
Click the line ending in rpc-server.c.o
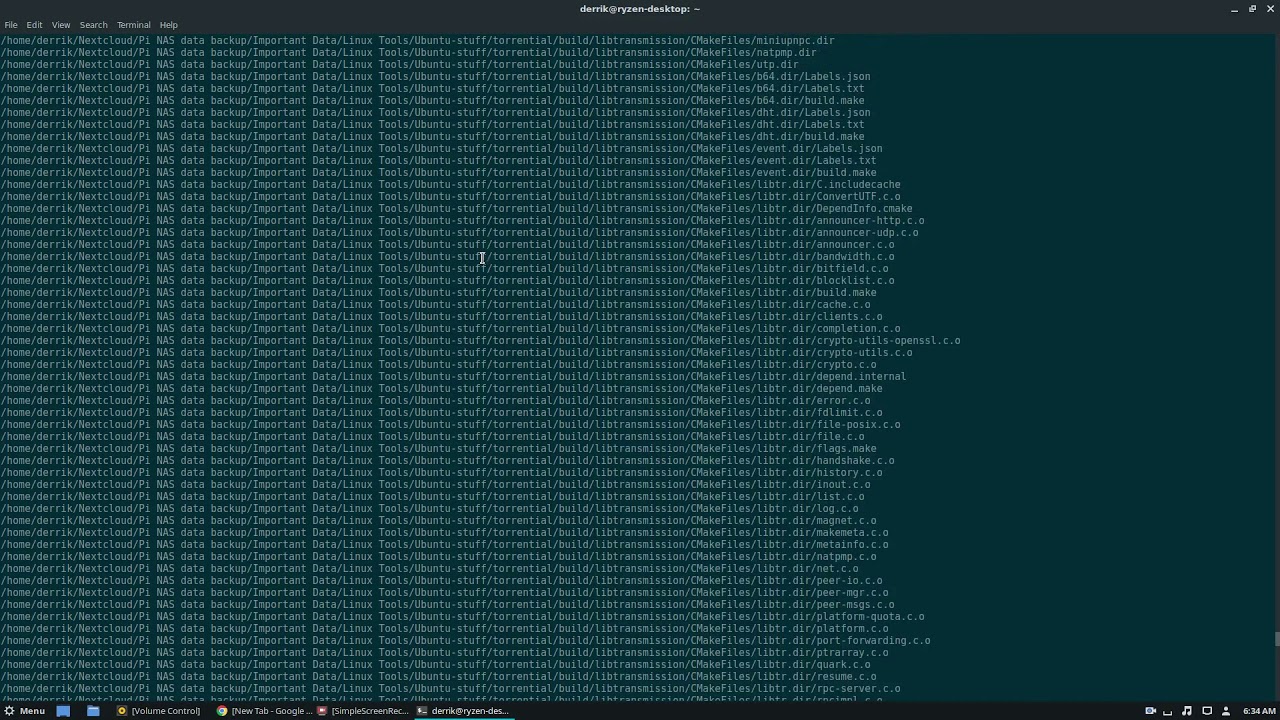click(450, 688)
